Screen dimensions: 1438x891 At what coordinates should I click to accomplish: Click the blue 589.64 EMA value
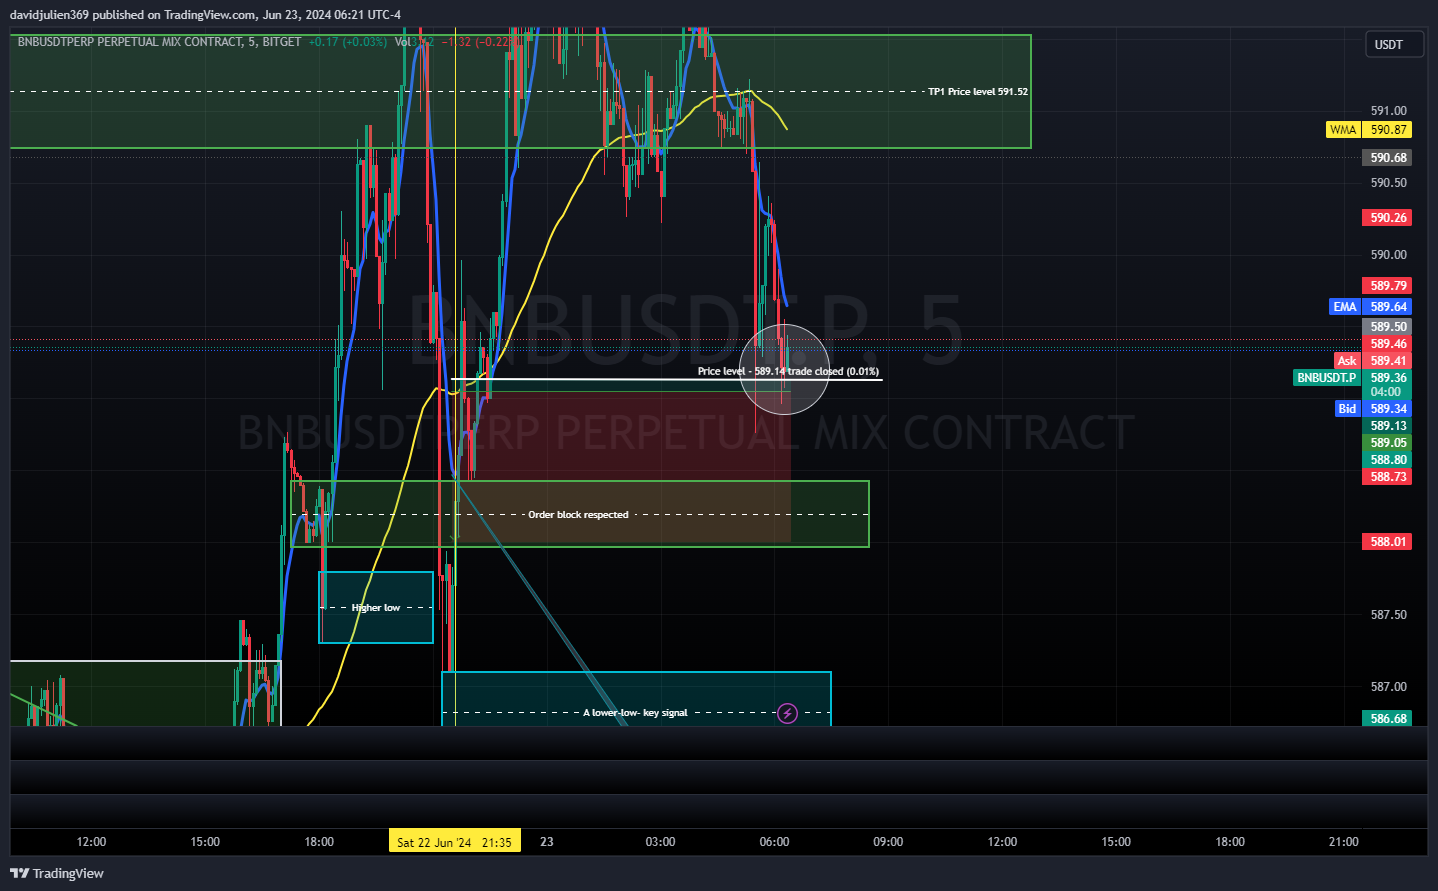[x=1388, y=307]
